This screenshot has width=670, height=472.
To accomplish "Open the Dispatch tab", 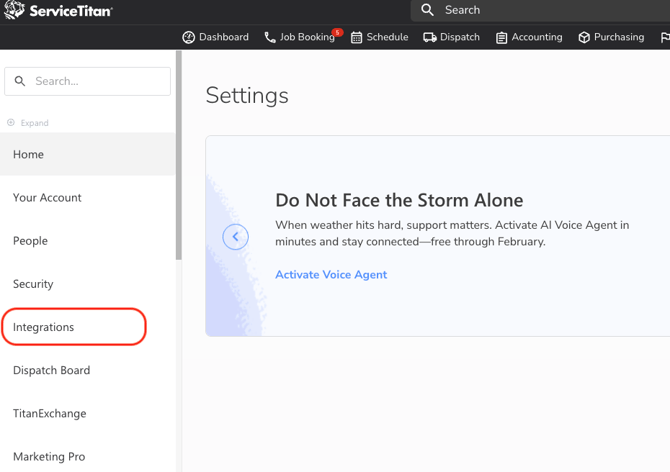I will tap(451, 37).
